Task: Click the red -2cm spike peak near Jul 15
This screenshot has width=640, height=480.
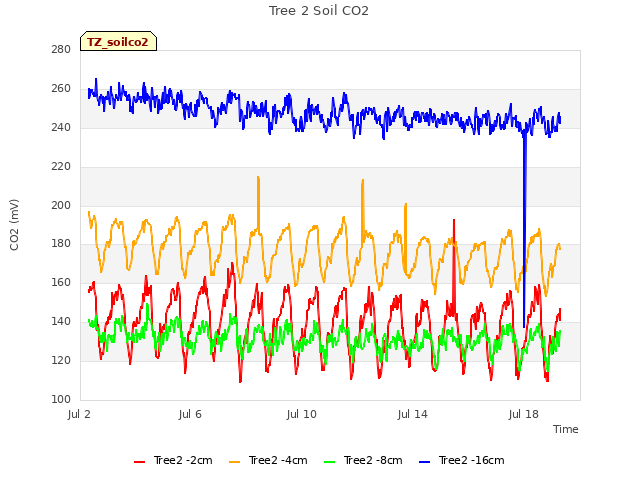Action: (454, 221)
